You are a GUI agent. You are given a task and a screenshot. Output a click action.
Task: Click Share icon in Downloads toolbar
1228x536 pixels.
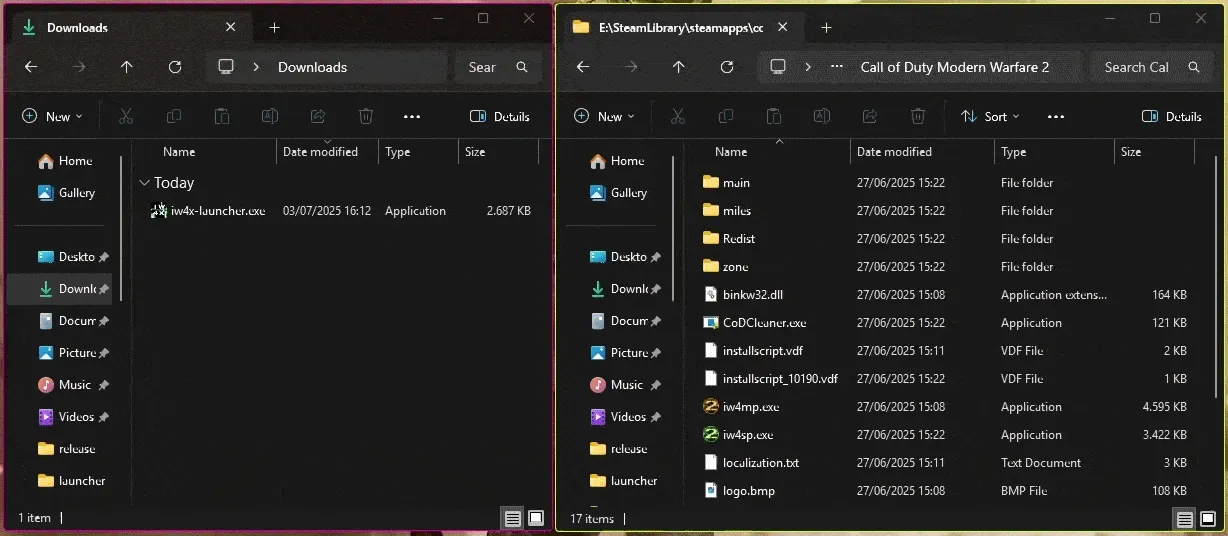tap(318, 116)
